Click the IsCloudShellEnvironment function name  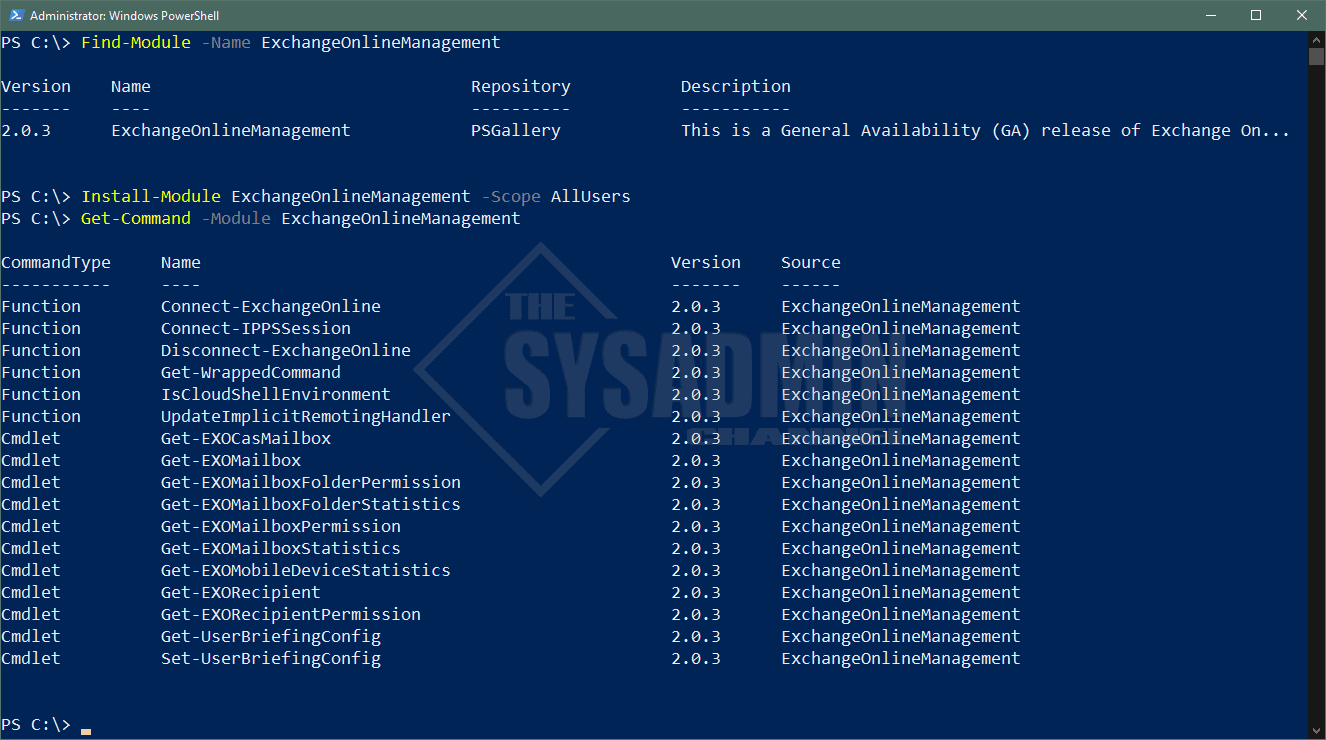click(x=276, y=394)
